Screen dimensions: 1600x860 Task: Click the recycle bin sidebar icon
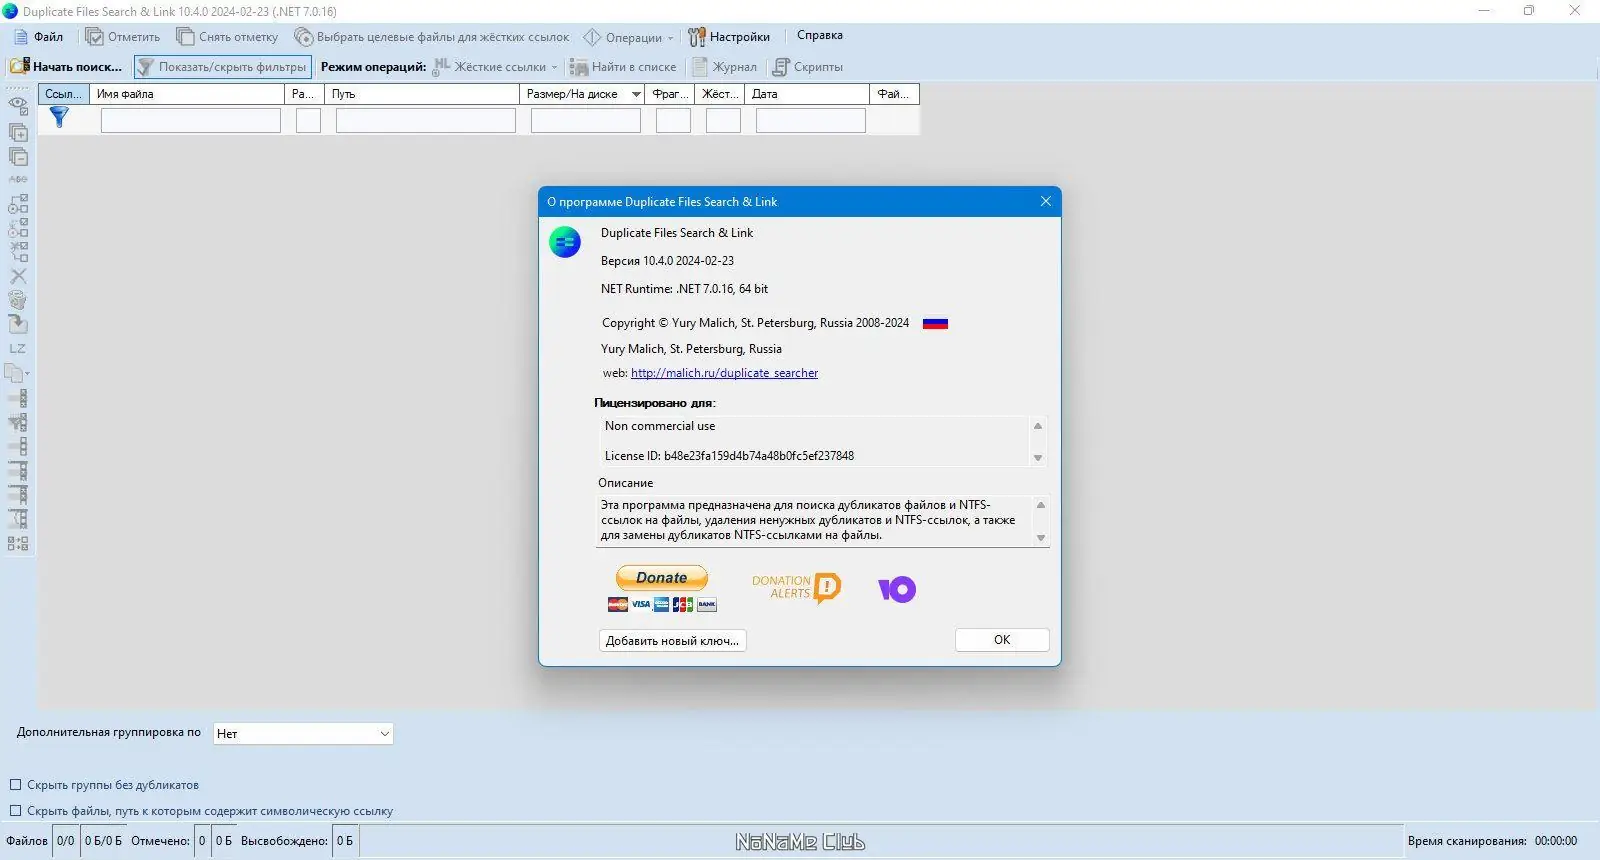(x=18, y=300)
